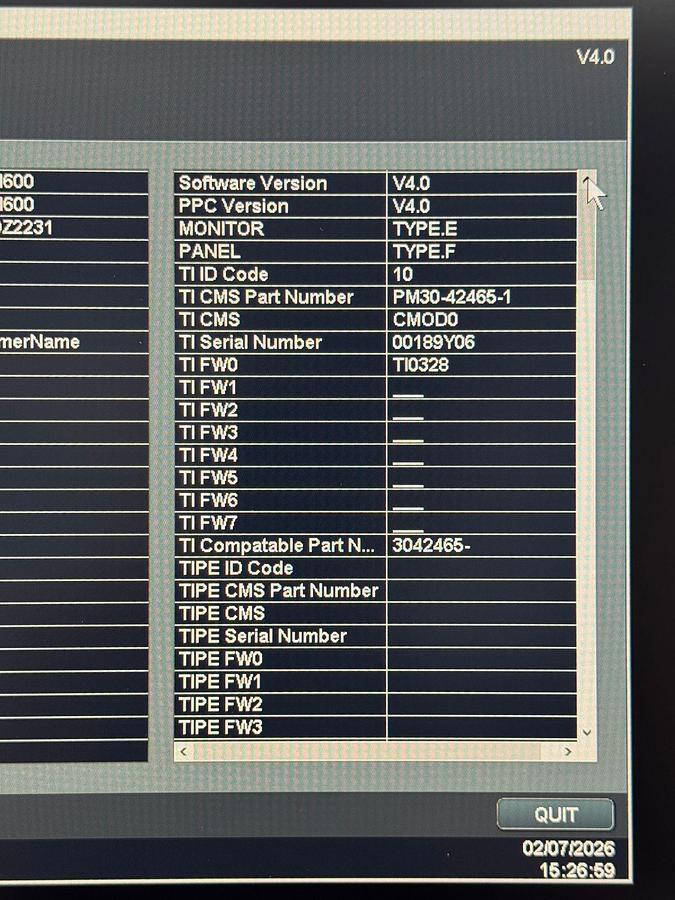Click the PPC Version value V4.0
The width and height of the screenshot is (675, 900).
[x=411, y=206]
